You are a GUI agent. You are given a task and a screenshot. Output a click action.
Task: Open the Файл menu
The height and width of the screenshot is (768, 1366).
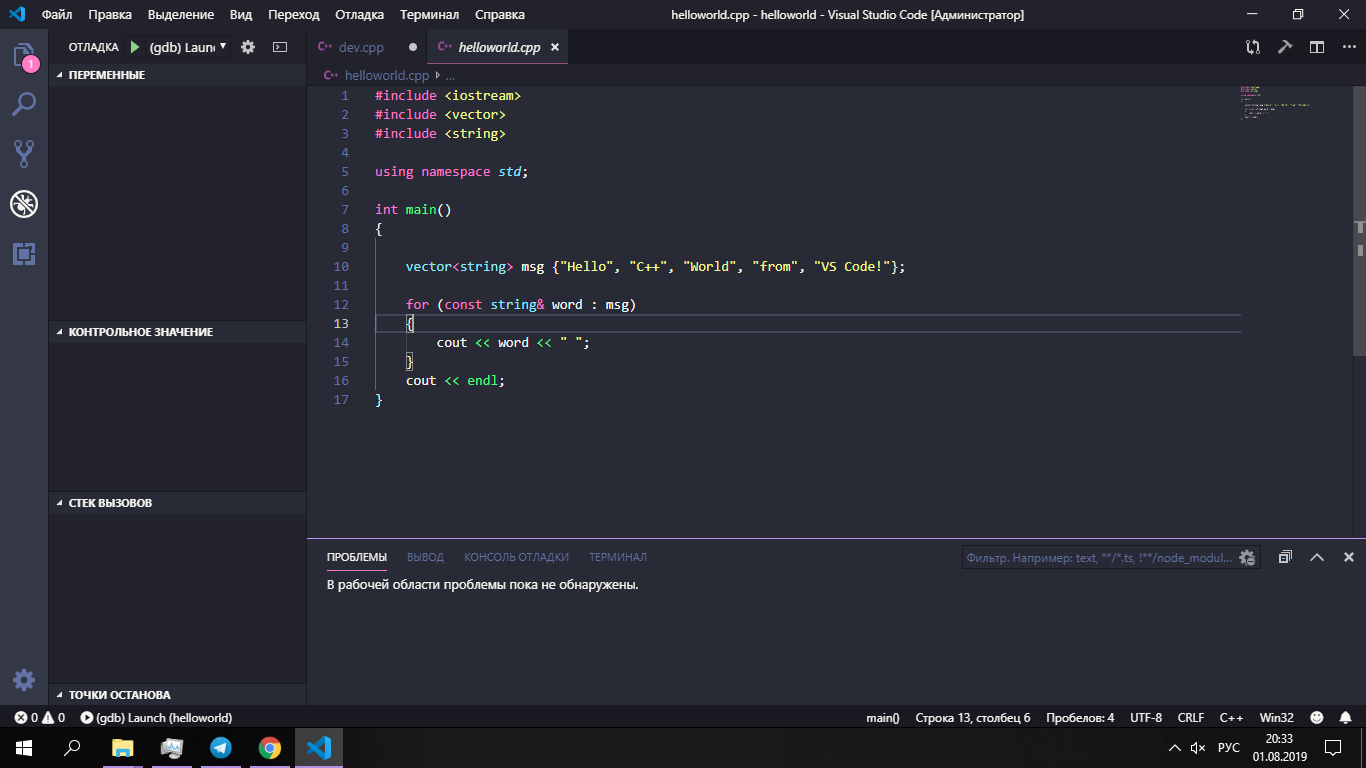(57, 15)
